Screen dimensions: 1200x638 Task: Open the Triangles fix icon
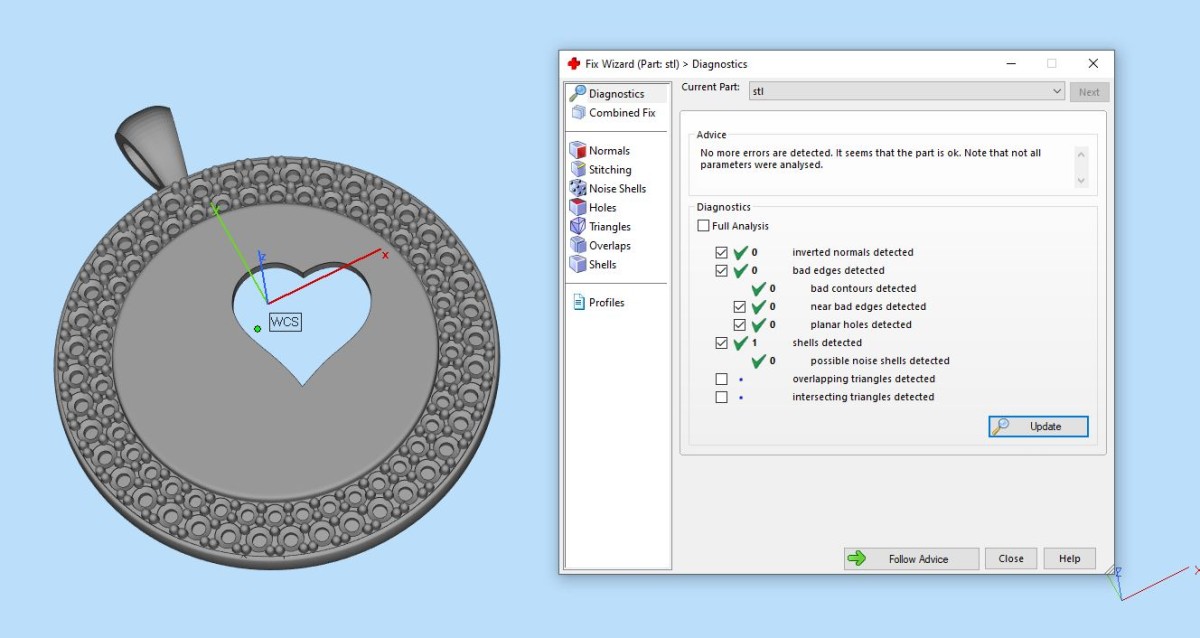coord(577,227)
